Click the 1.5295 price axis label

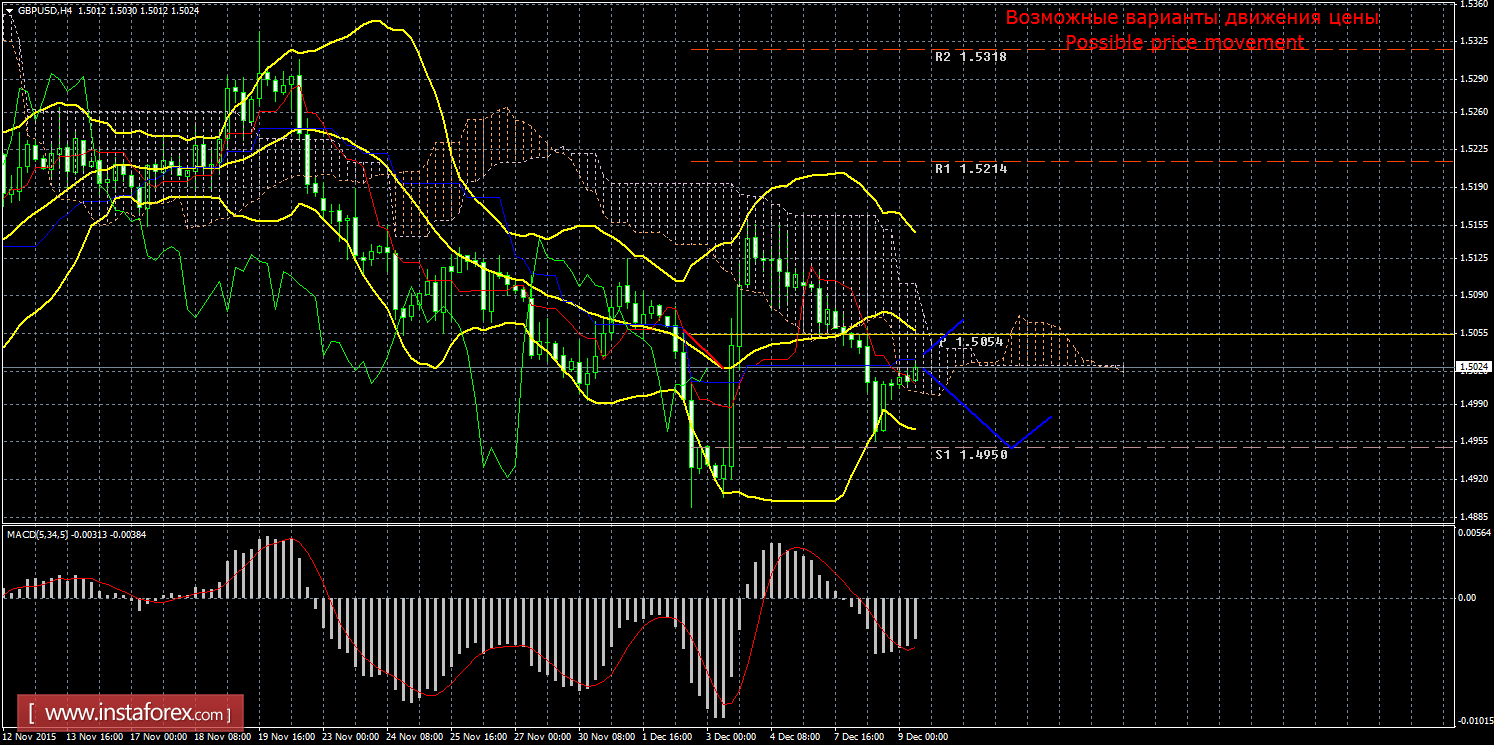click(1474, 78)
